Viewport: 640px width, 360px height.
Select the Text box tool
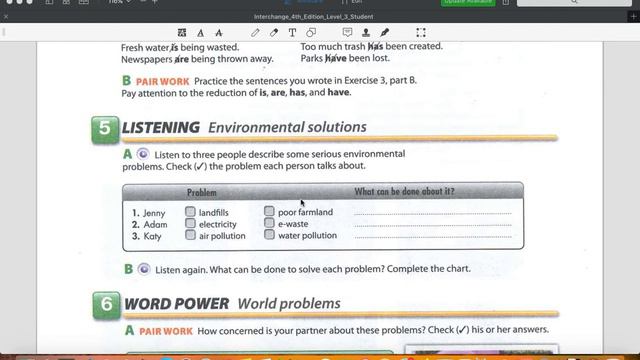coord(292,33)
